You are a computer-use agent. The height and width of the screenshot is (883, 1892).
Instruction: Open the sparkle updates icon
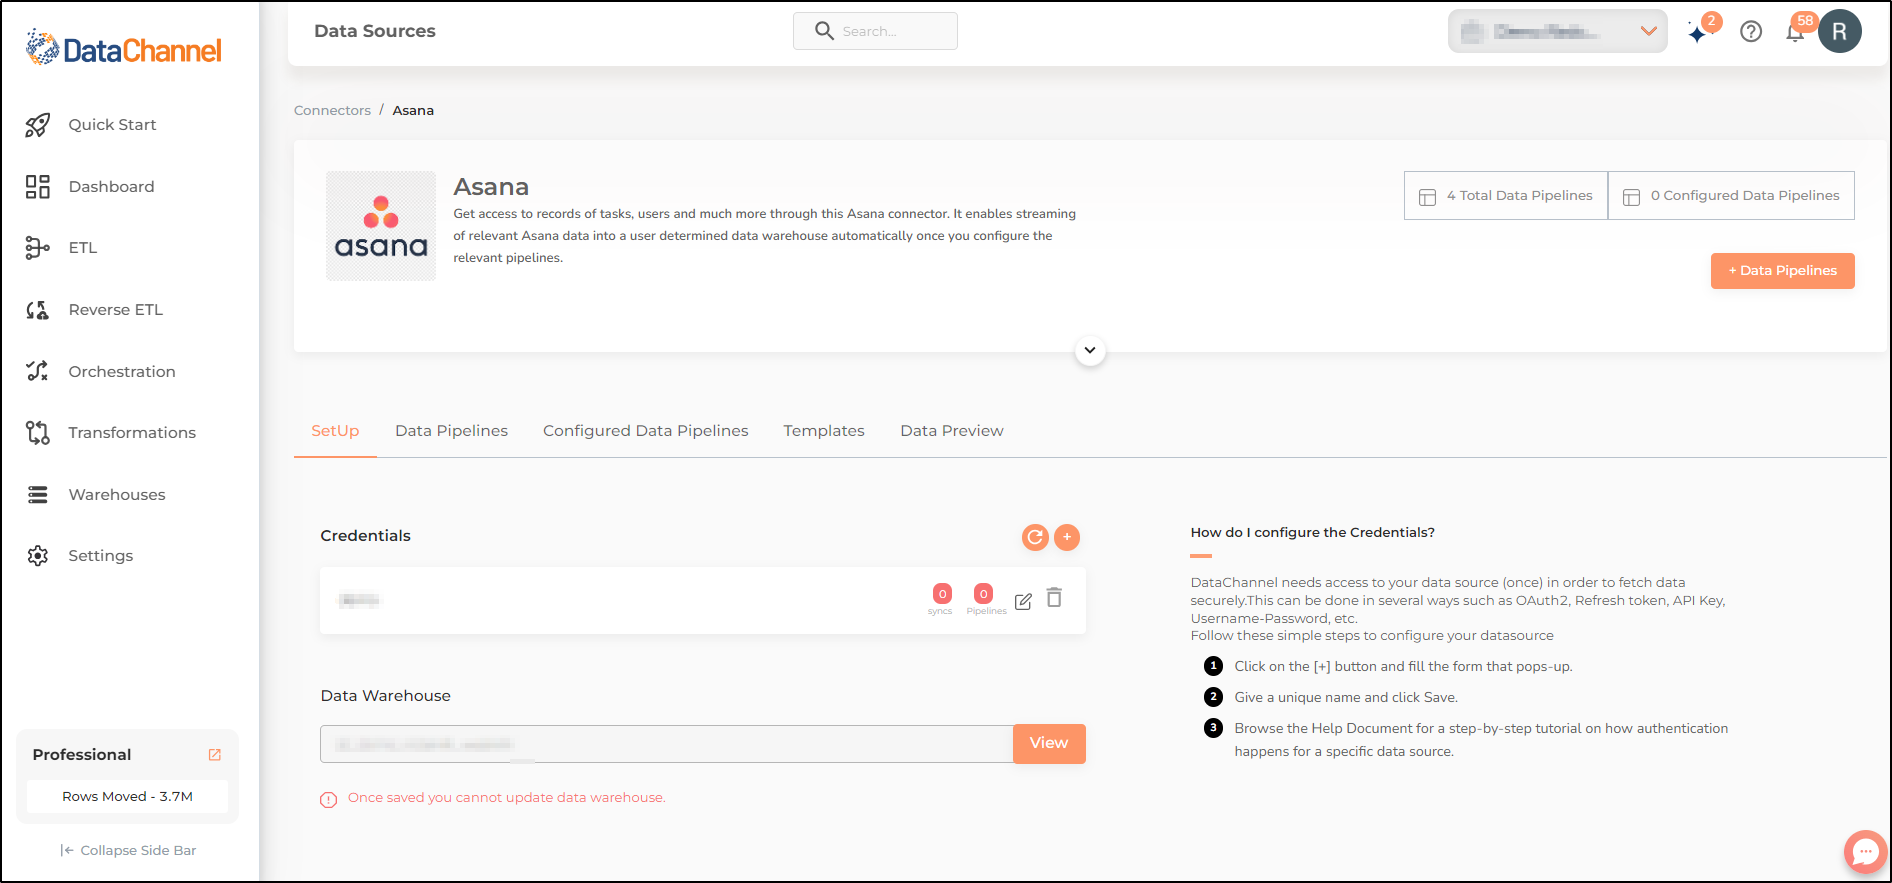click(x=1698, y=33)
